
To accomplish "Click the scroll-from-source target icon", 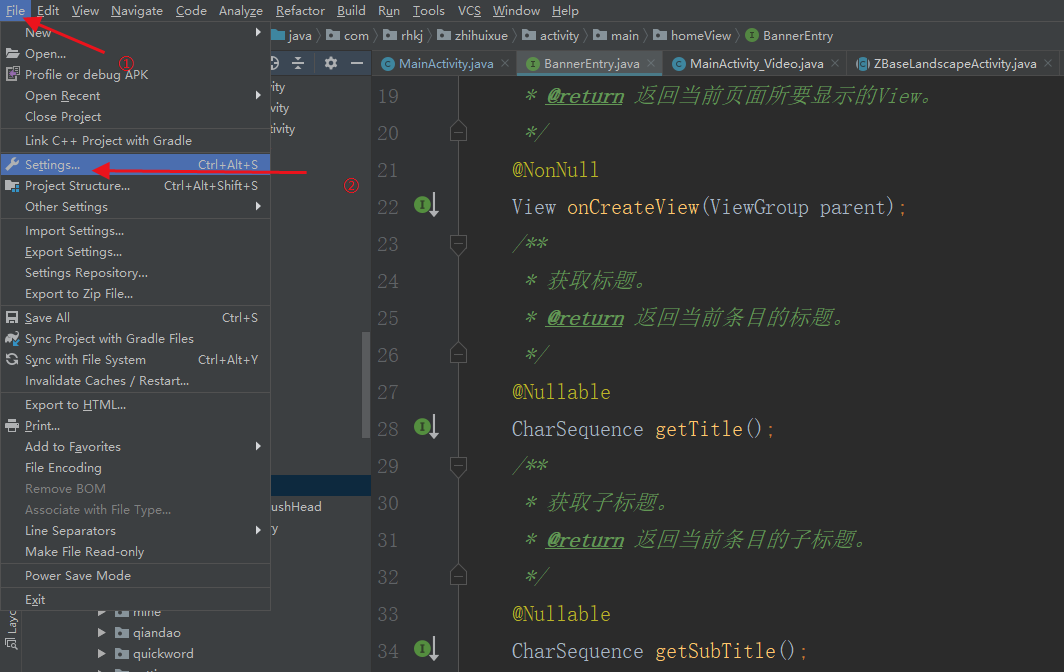I will click(x=274, y=63).
